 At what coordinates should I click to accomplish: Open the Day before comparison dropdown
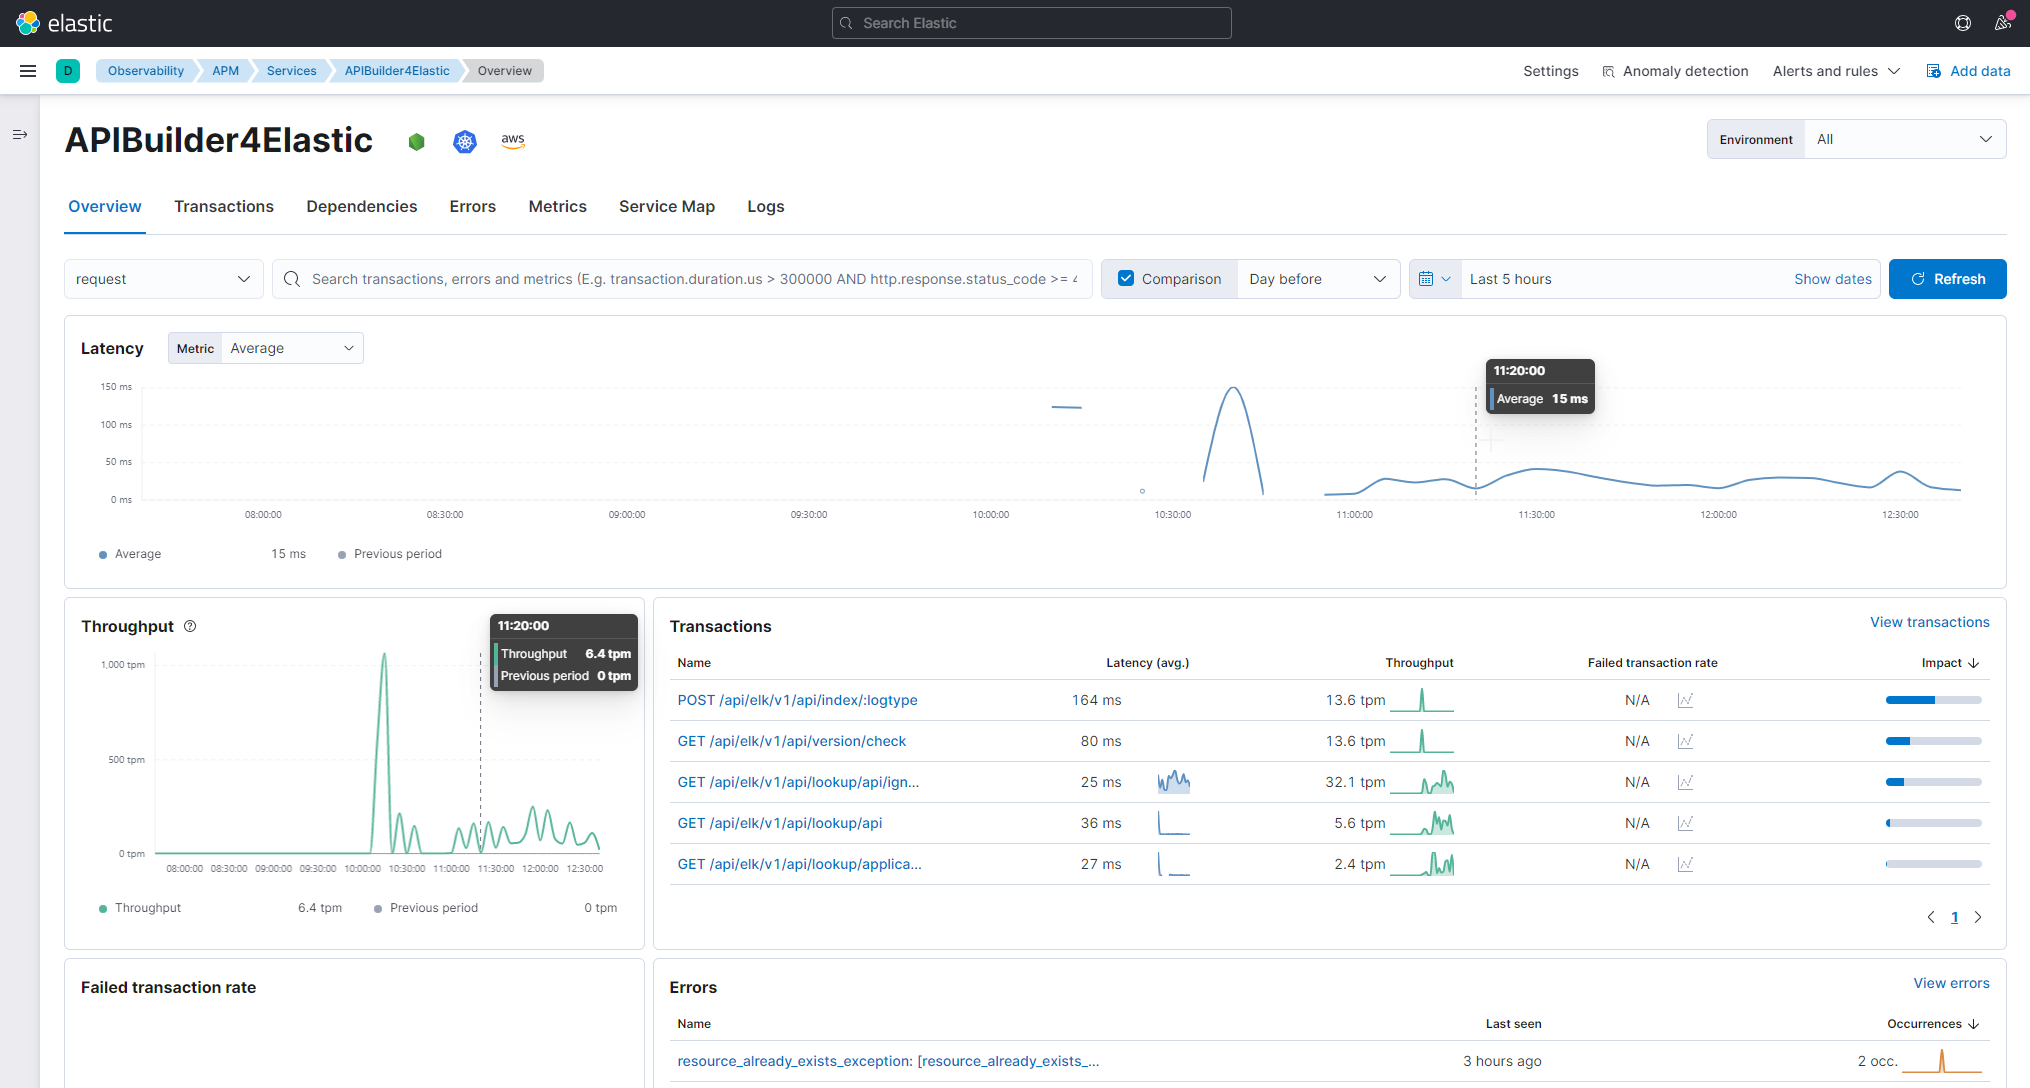click(x=1317, y=279)
